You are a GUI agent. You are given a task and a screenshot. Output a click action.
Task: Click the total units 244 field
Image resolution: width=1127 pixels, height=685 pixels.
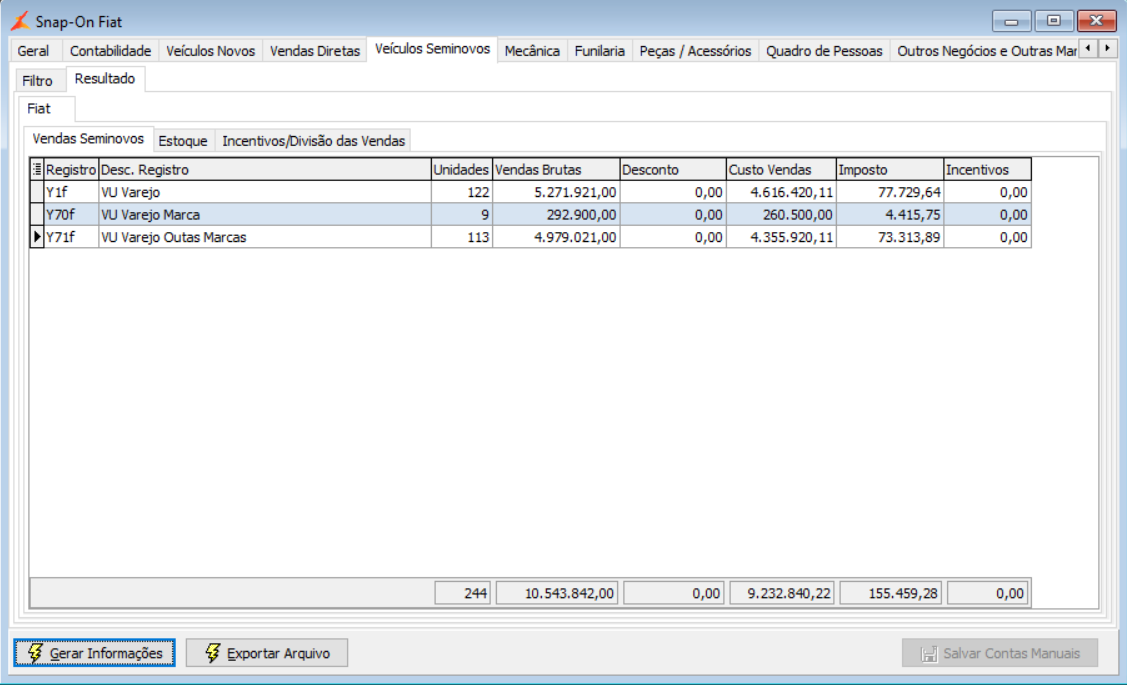pyautogui.click(x=462, y=593)
